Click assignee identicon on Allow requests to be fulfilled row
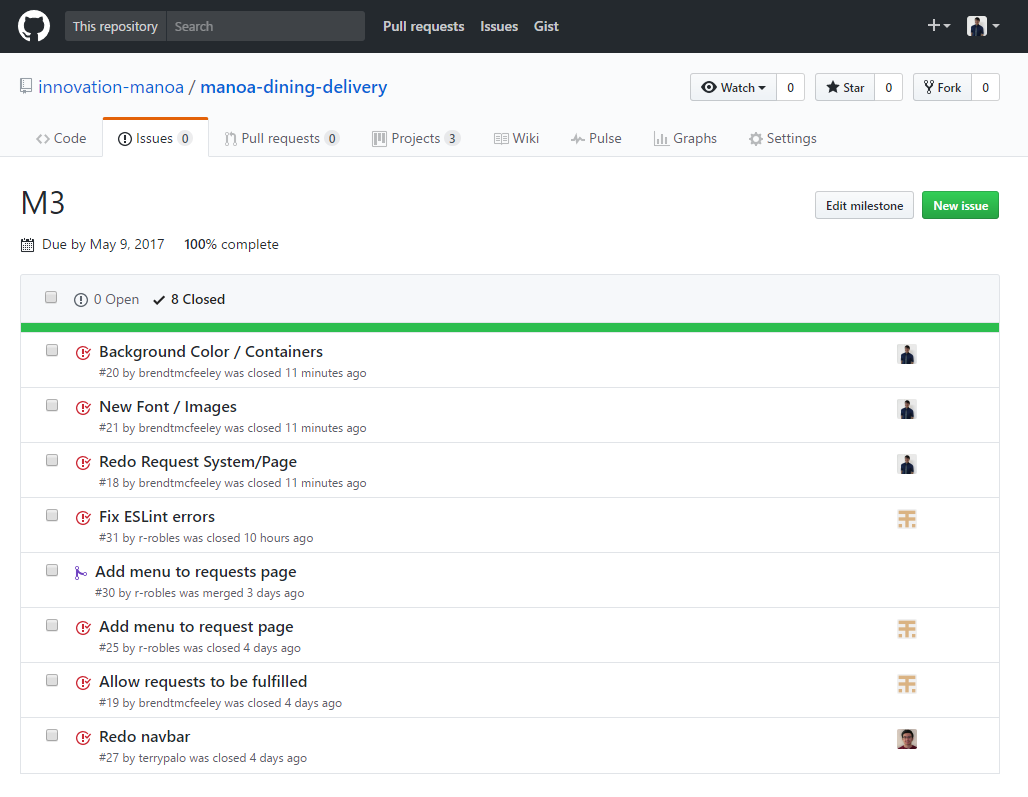Viewport: 1028px width, 797px height. coord(907,684)
